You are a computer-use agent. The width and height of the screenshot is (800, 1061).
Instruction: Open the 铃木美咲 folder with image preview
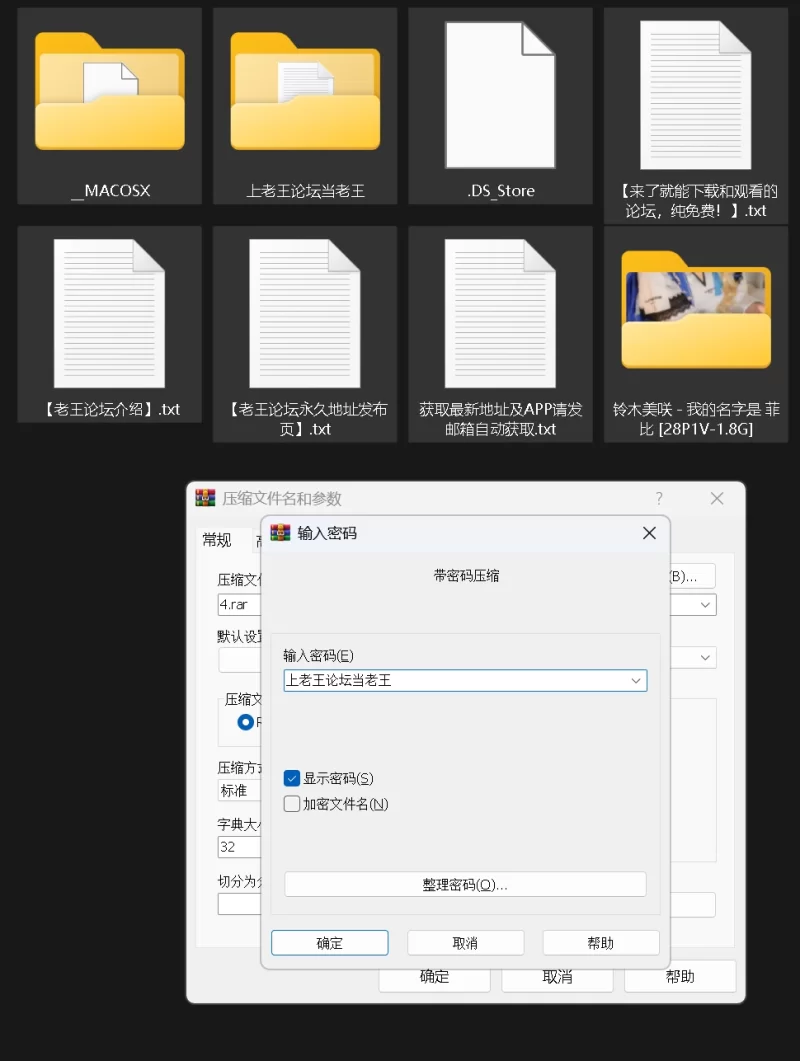point(696,312)
